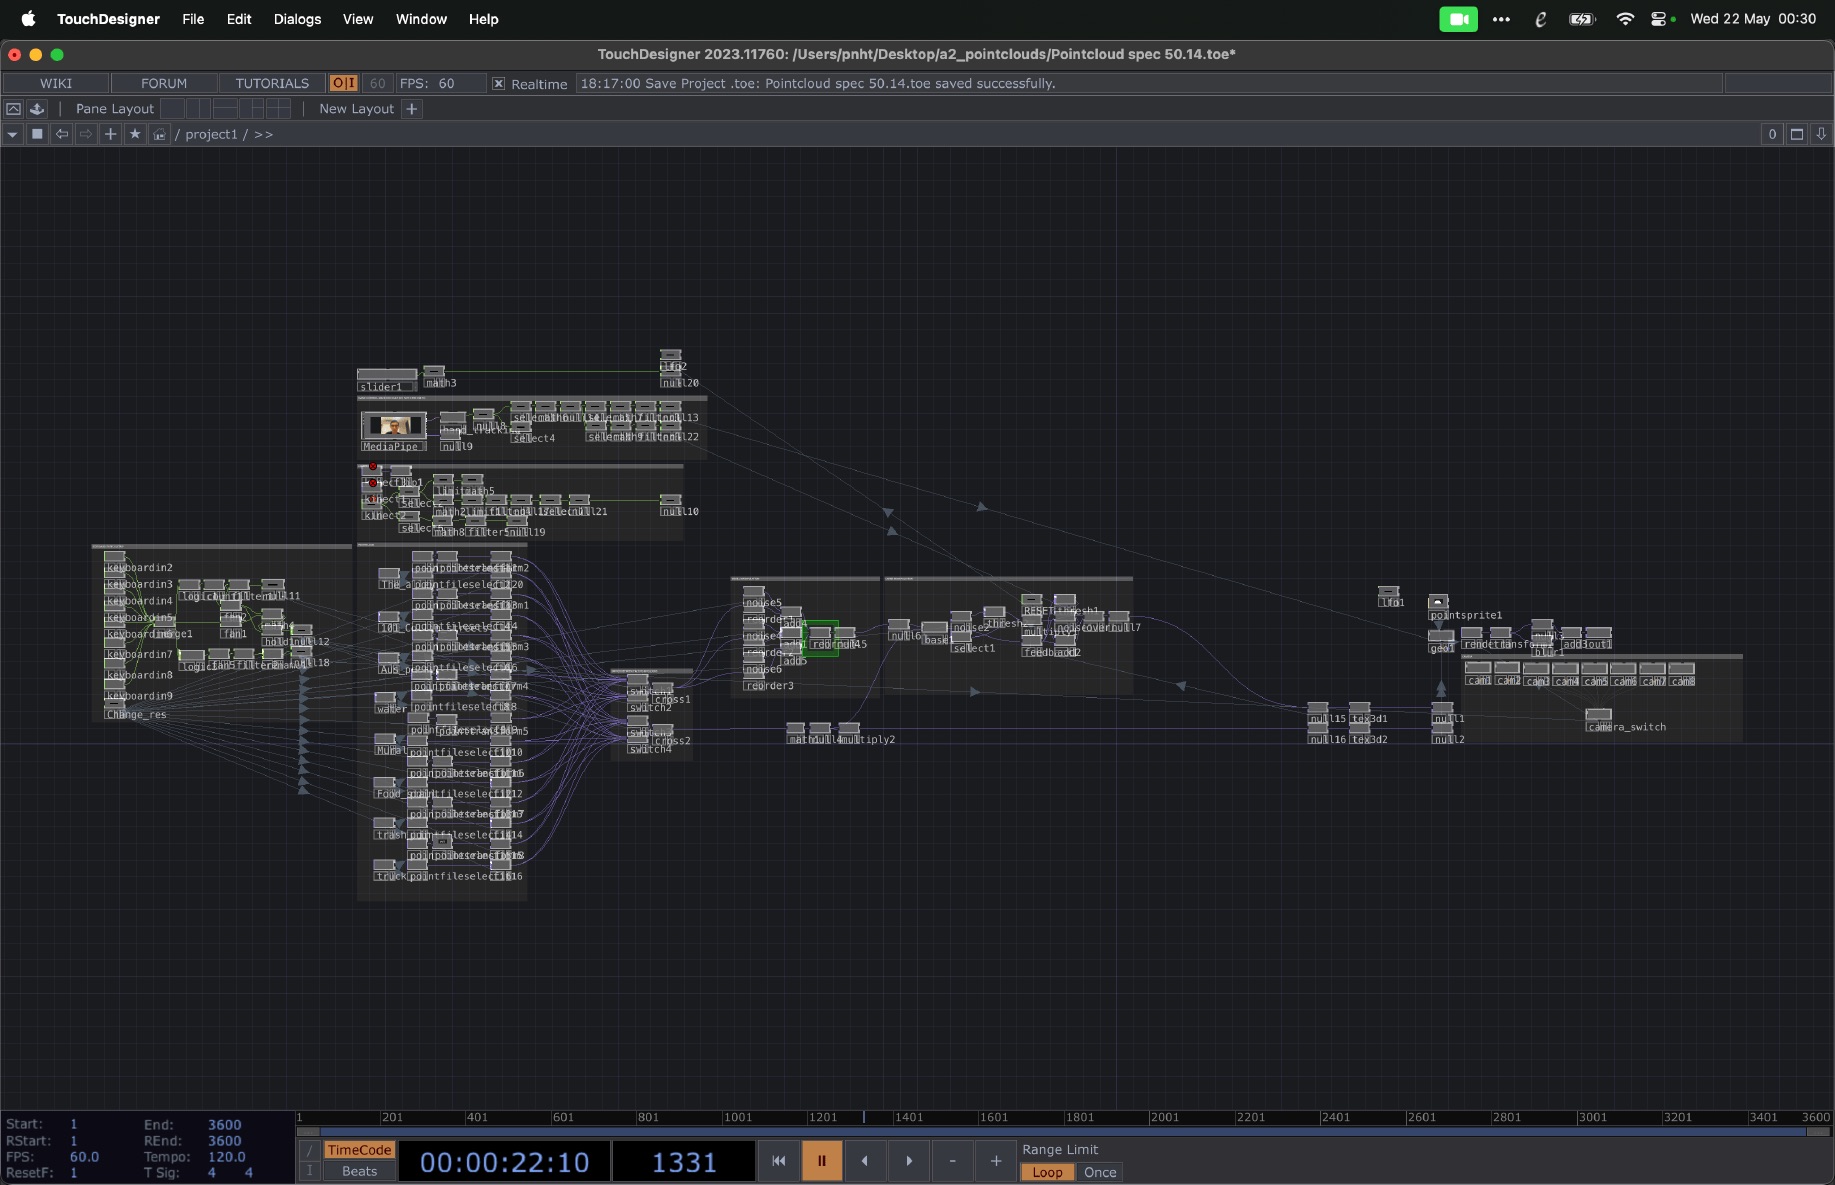
Task: Open the Help menu
Action: 484,19
